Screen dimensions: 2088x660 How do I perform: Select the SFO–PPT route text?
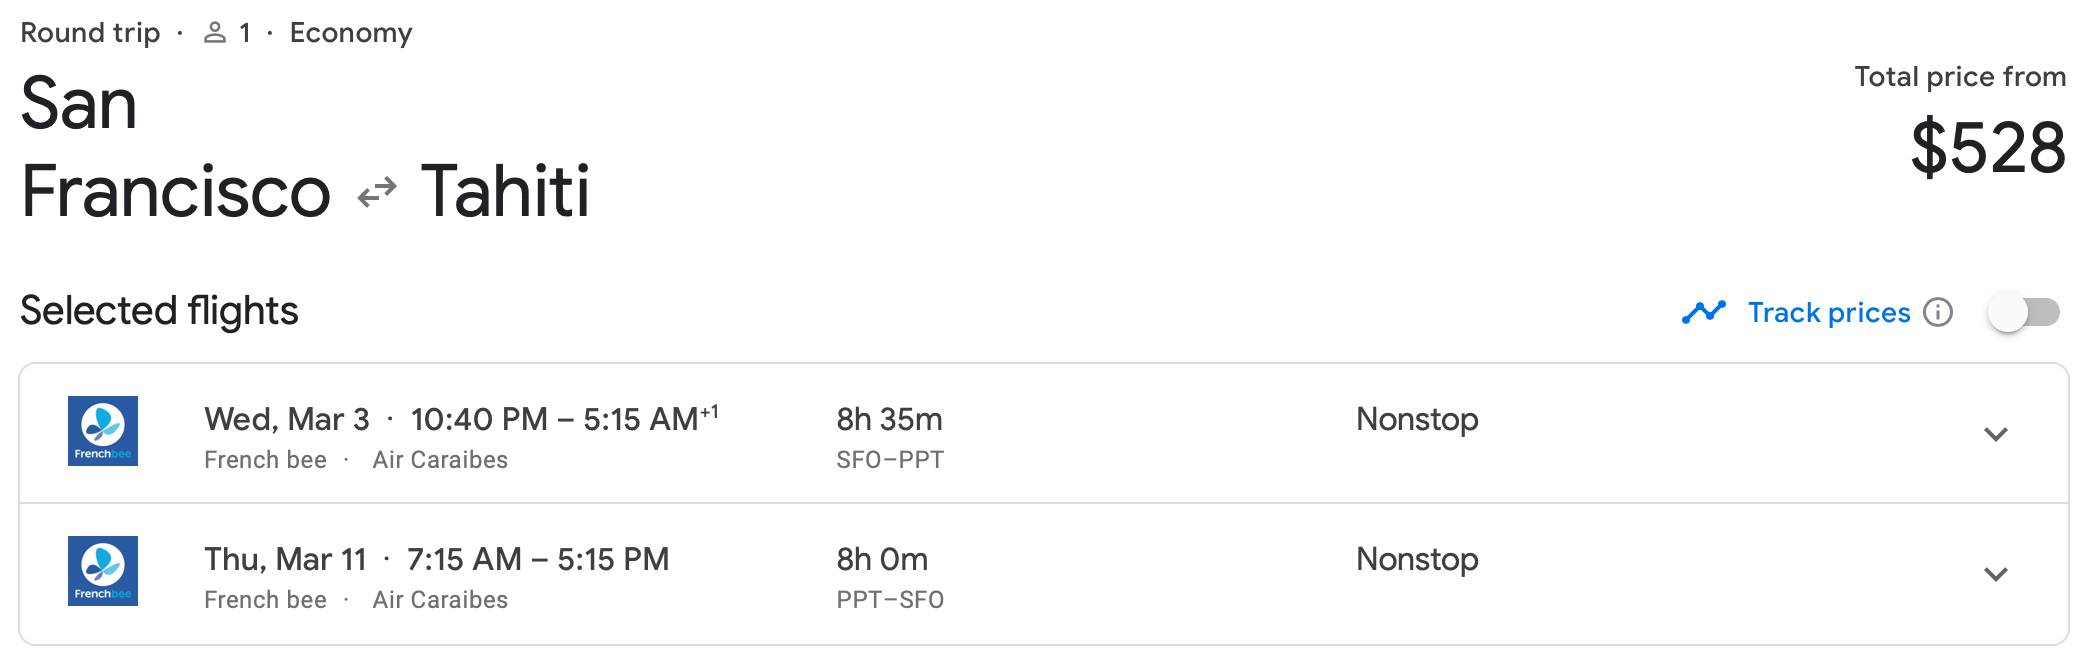[x=889, y=460]
